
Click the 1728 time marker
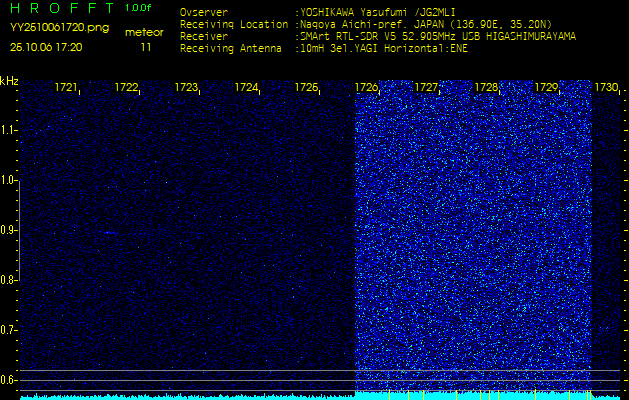point(486,87)
